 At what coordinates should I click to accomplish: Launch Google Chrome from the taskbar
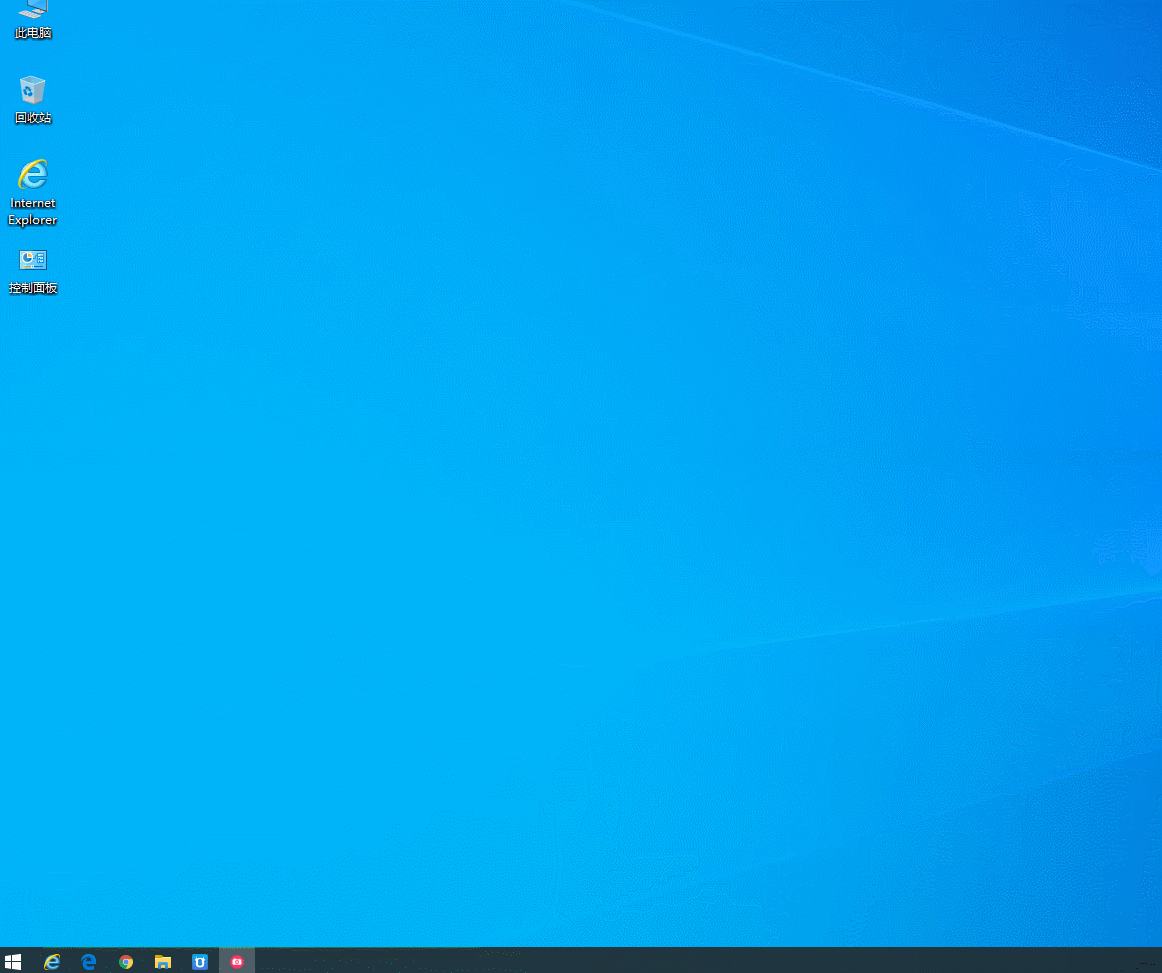click(126, 961)
